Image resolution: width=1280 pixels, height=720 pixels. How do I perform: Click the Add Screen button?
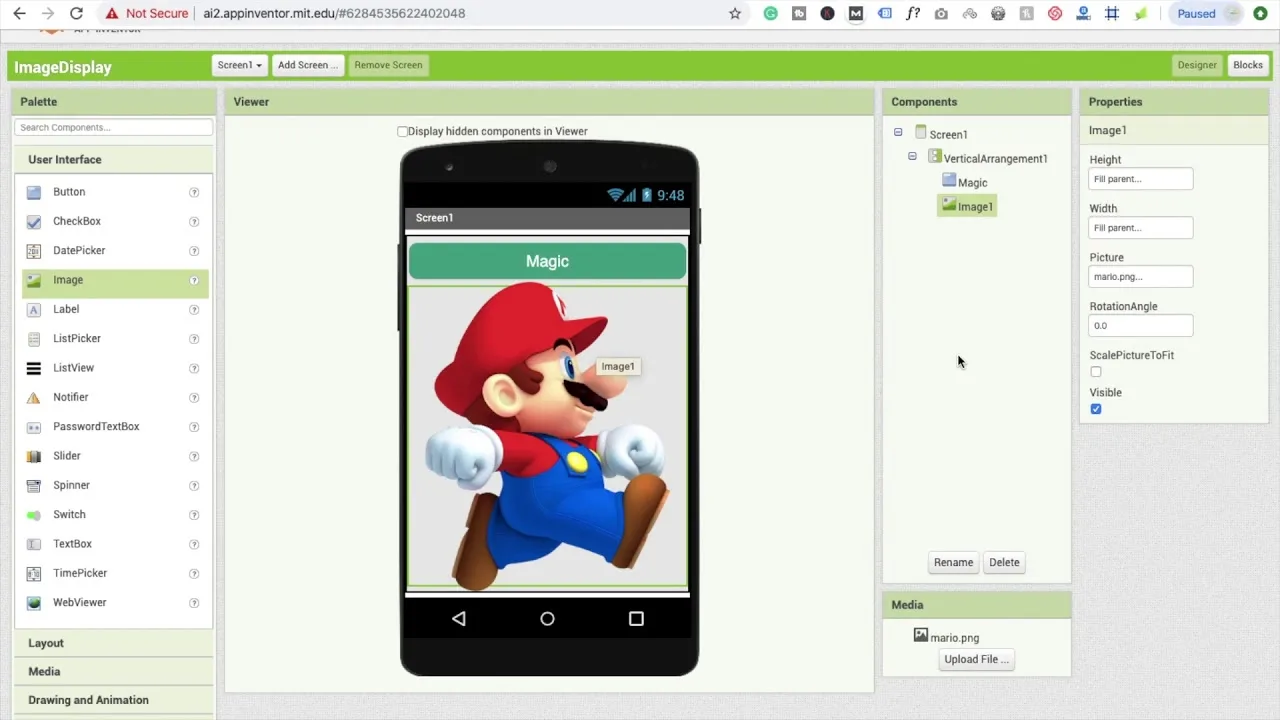tap(307, 65)
